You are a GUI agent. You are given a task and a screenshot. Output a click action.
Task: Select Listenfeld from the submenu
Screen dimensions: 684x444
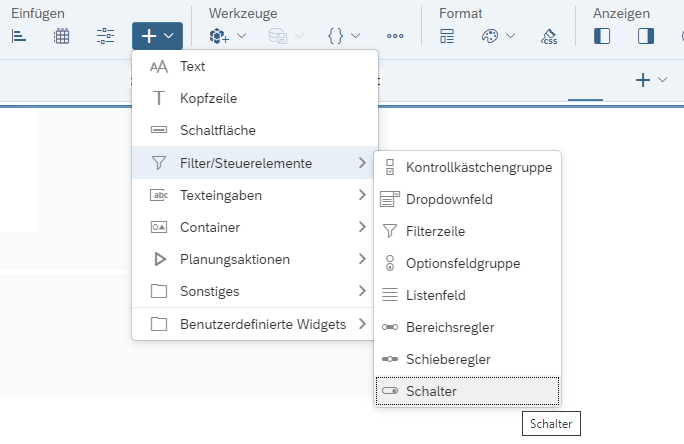click(x=468, y=295)
